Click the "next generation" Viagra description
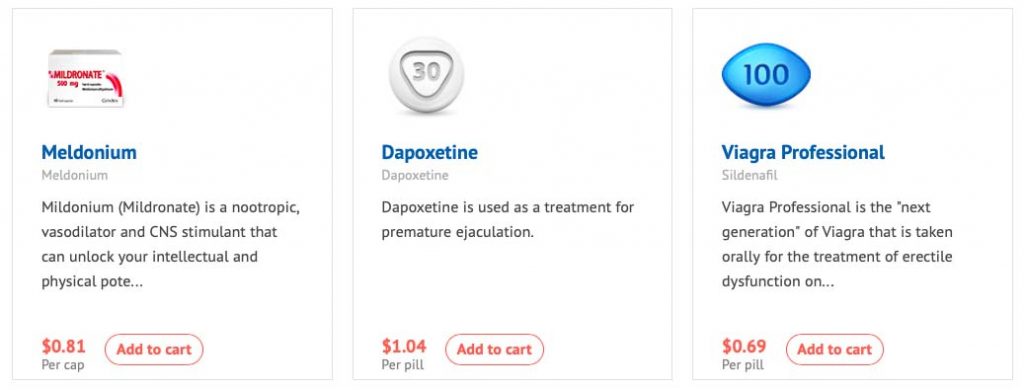The width and height of the screenshot is (1024, 390). click(837, 245)
